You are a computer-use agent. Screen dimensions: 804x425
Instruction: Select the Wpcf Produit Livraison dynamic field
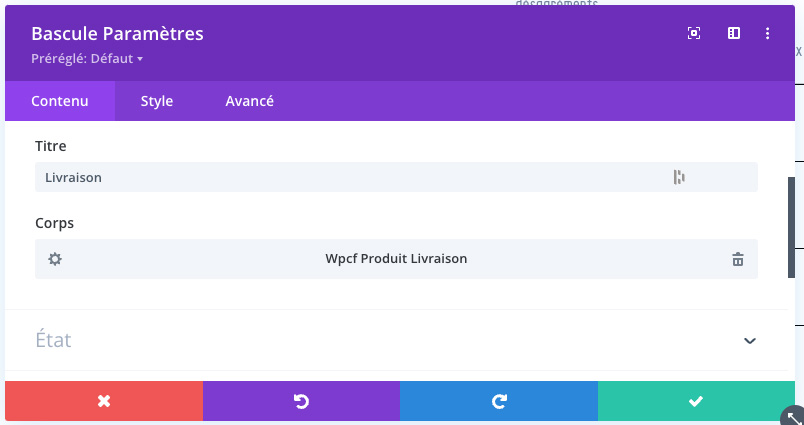[396, 258]
